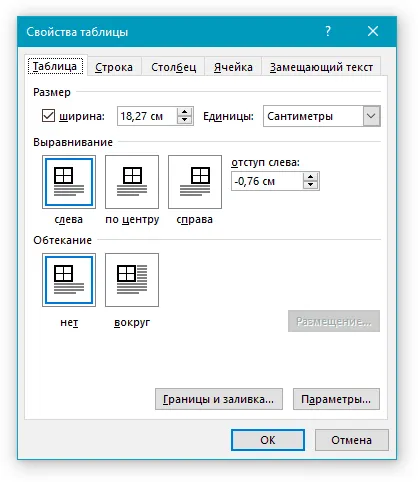The image size is (418, 482).
Task: Open Параметры options button
Action: coord(336,399)
